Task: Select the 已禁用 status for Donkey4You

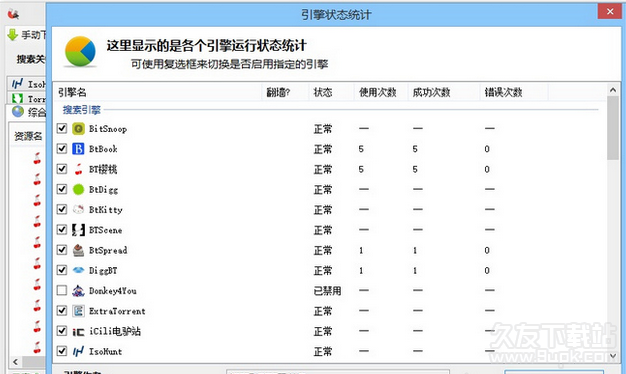Action: (327, 291)
